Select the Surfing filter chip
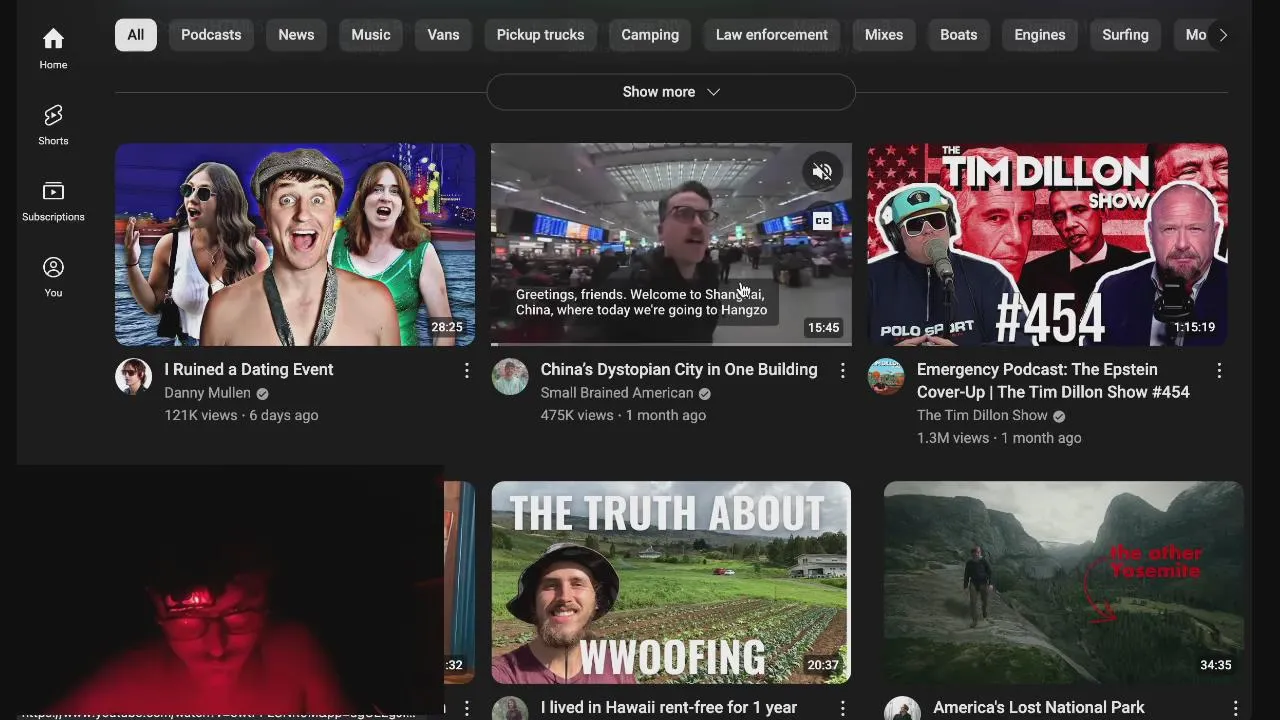This screenshot has width=1280, height=720. click(1125, 35)
